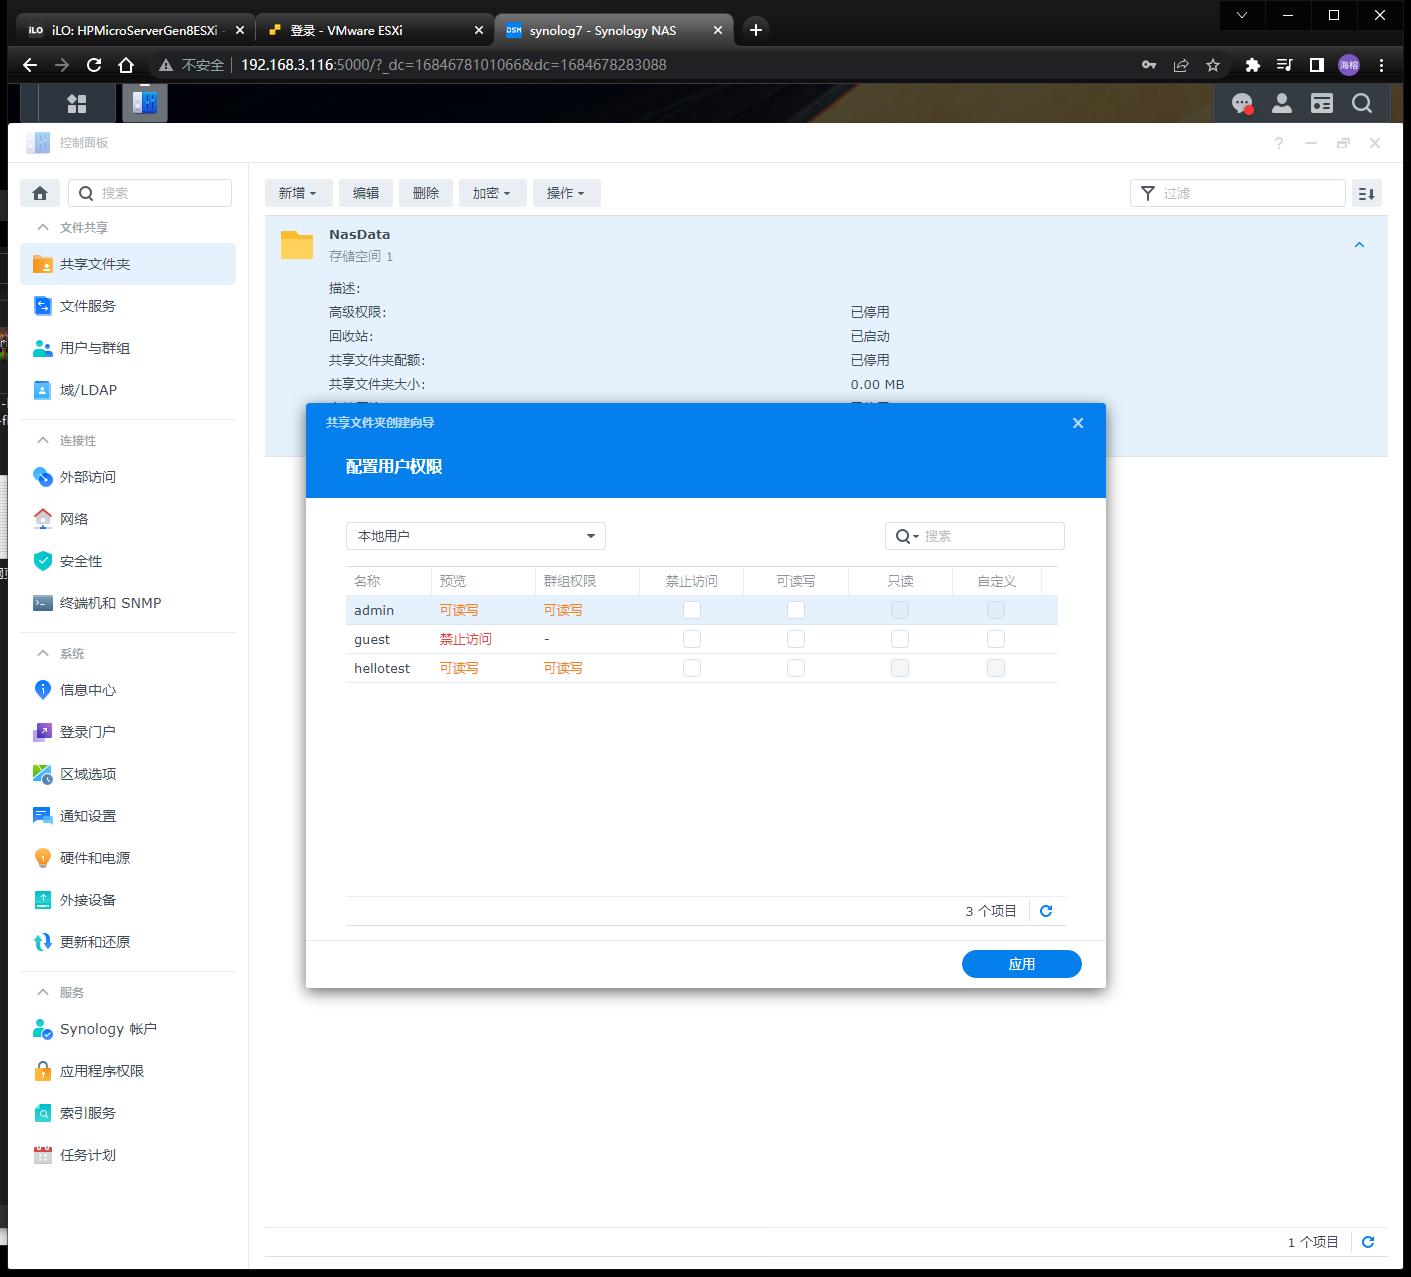This screenshot has width=1411, height=1277.
Task: Click the 应用 button in the wizard
Action: (1022, 964)
